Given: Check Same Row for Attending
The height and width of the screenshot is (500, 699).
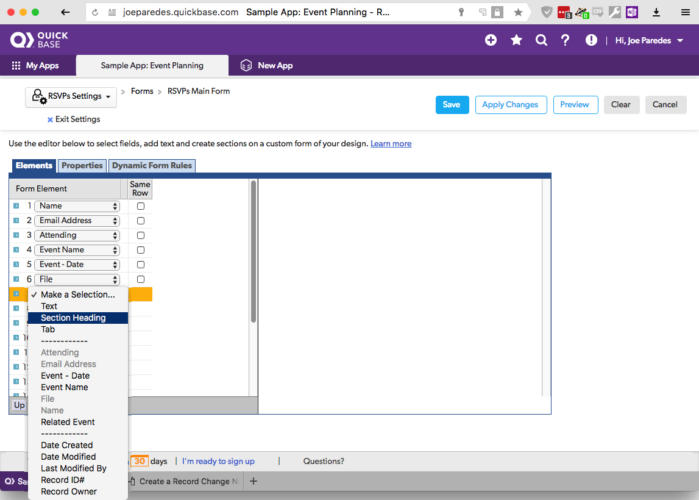Looking at the screenshot, I should click(x=140, y=235).
